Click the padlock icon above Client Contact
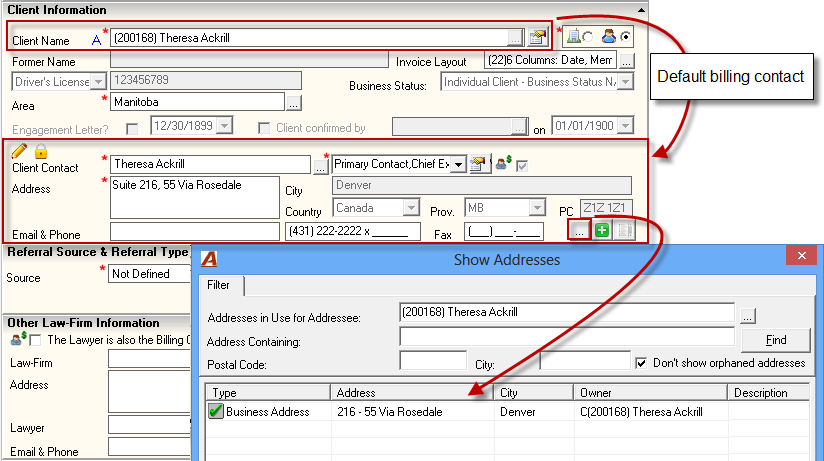This screenshot has width=824, height=461. (41, 151)
